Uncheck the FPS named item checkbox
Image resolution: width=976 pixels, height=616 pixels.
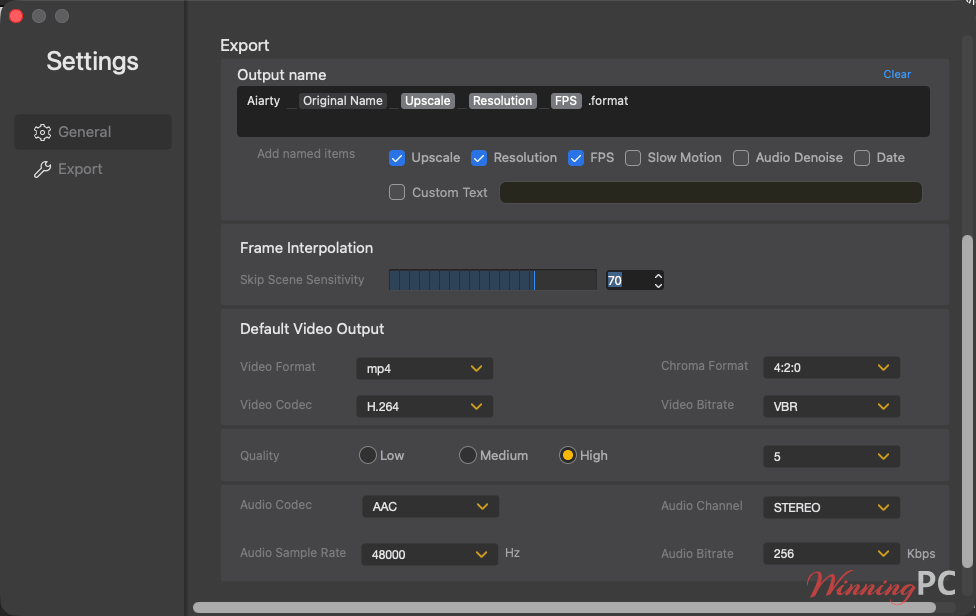click(576, 158)
